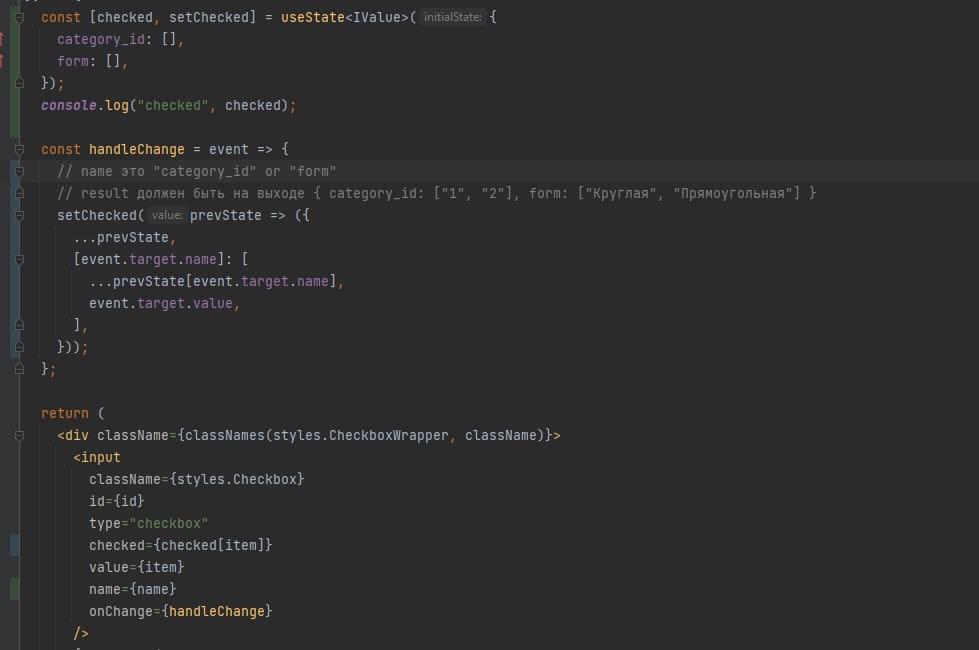The image size is (979, 650).
Task: Collapse the setChecked call fold marker
Action: (x=19, y=215)
